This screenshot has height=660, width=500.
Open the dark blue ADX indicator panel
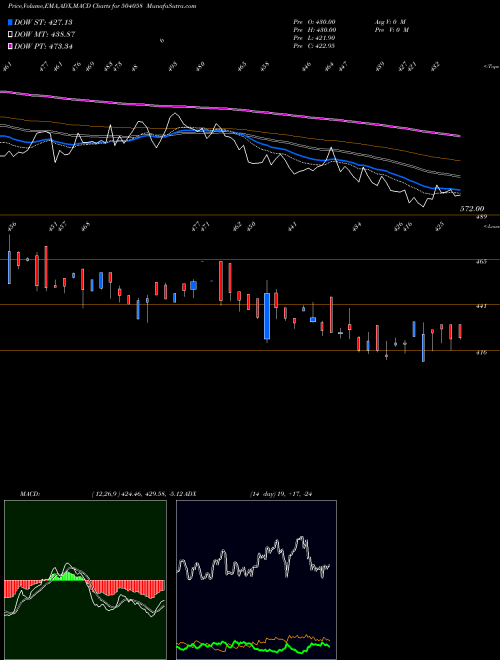pyautogui.click(x=256, y=580)
